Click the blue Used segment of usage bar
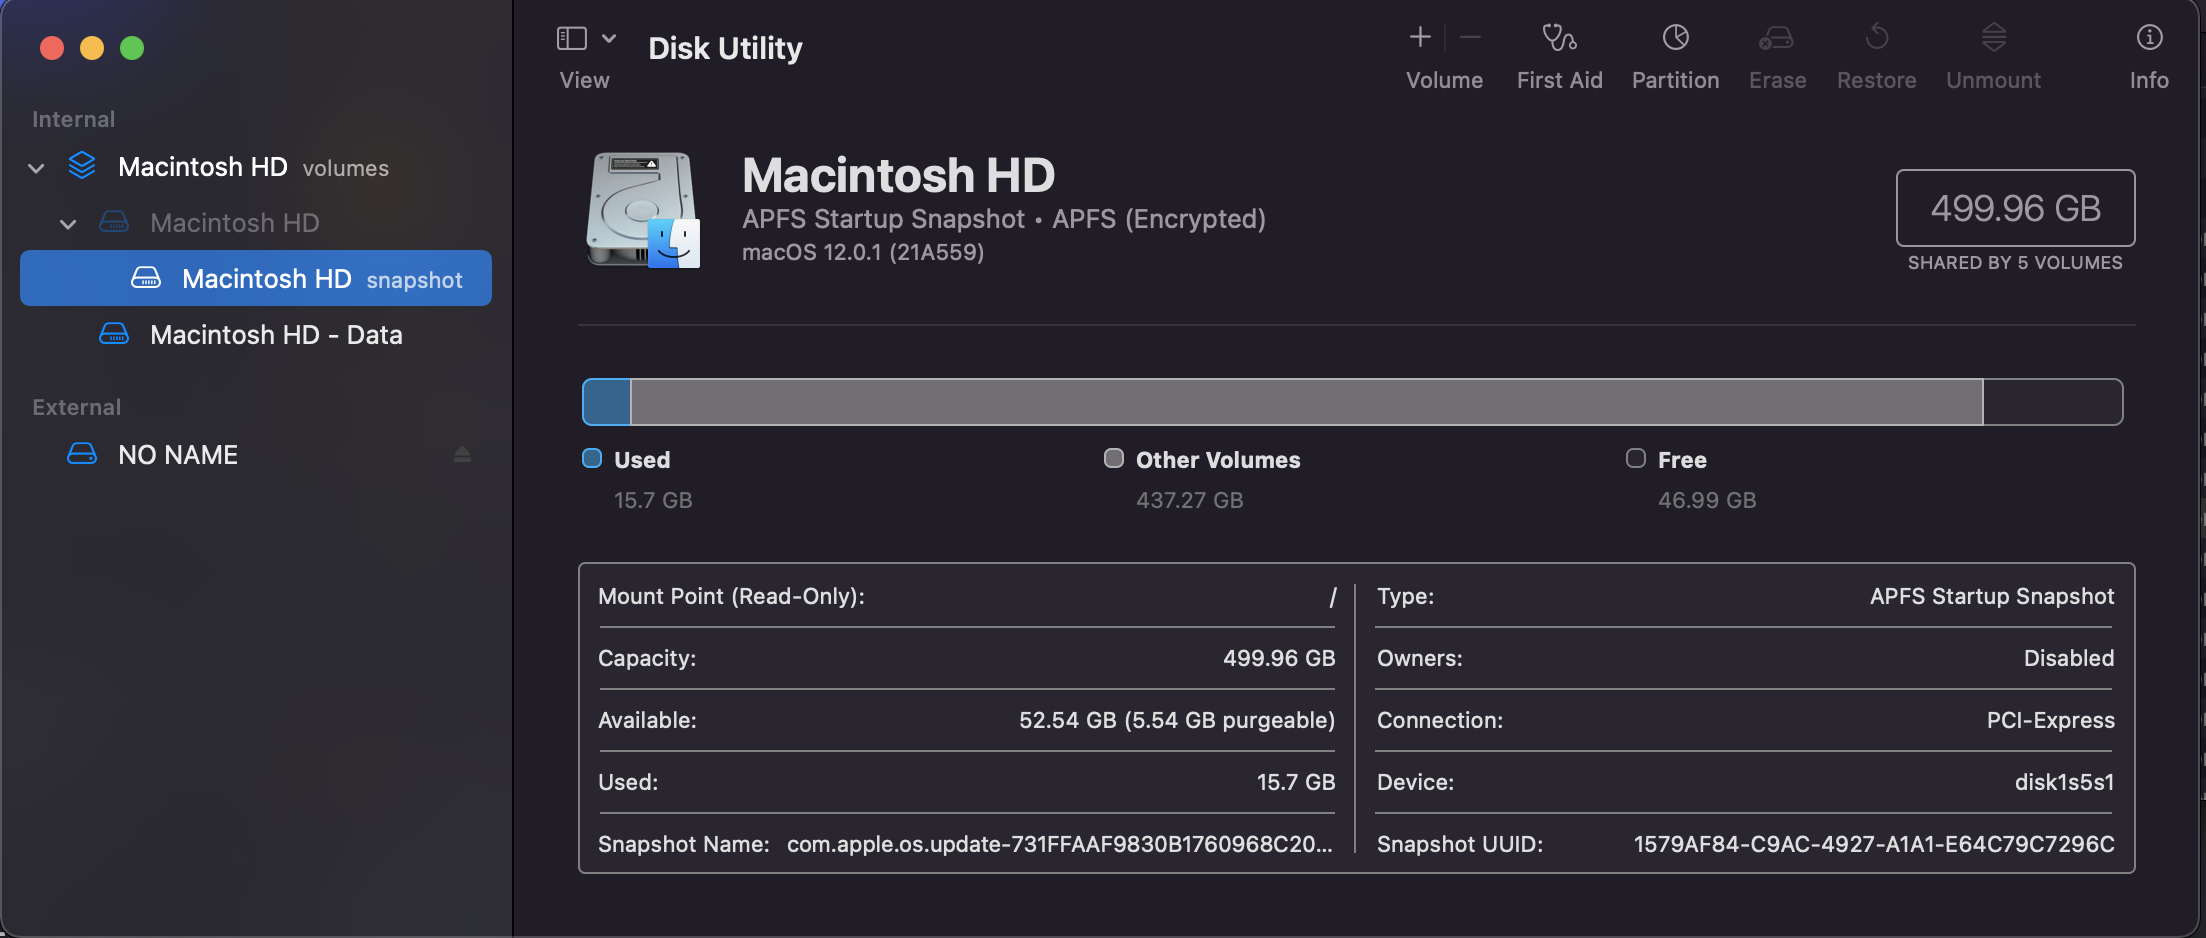This screenshot has height=938, width=2206. (x=607, y=402)
